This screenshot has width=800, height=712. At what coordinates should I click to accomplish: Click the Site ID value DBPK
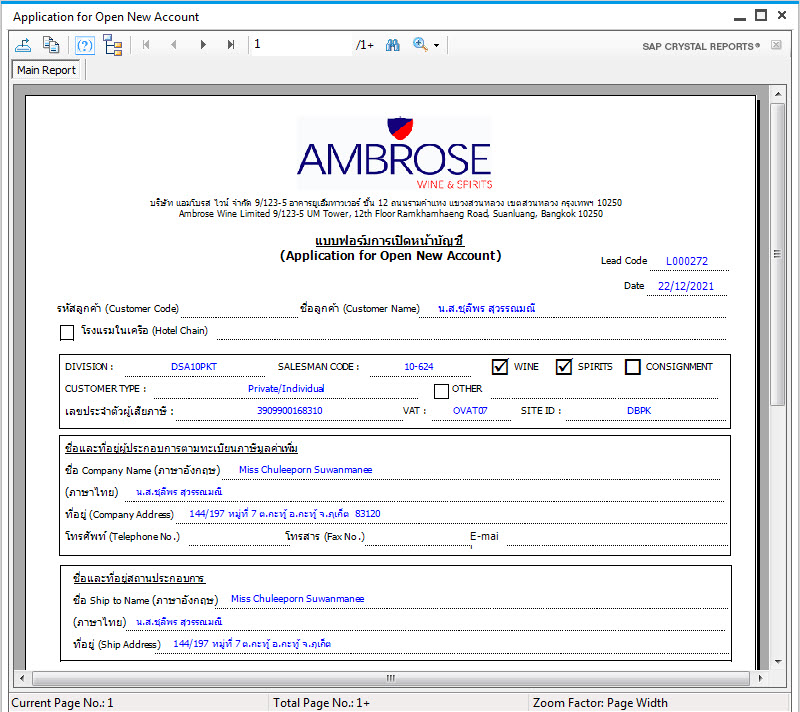coord(639,411)
